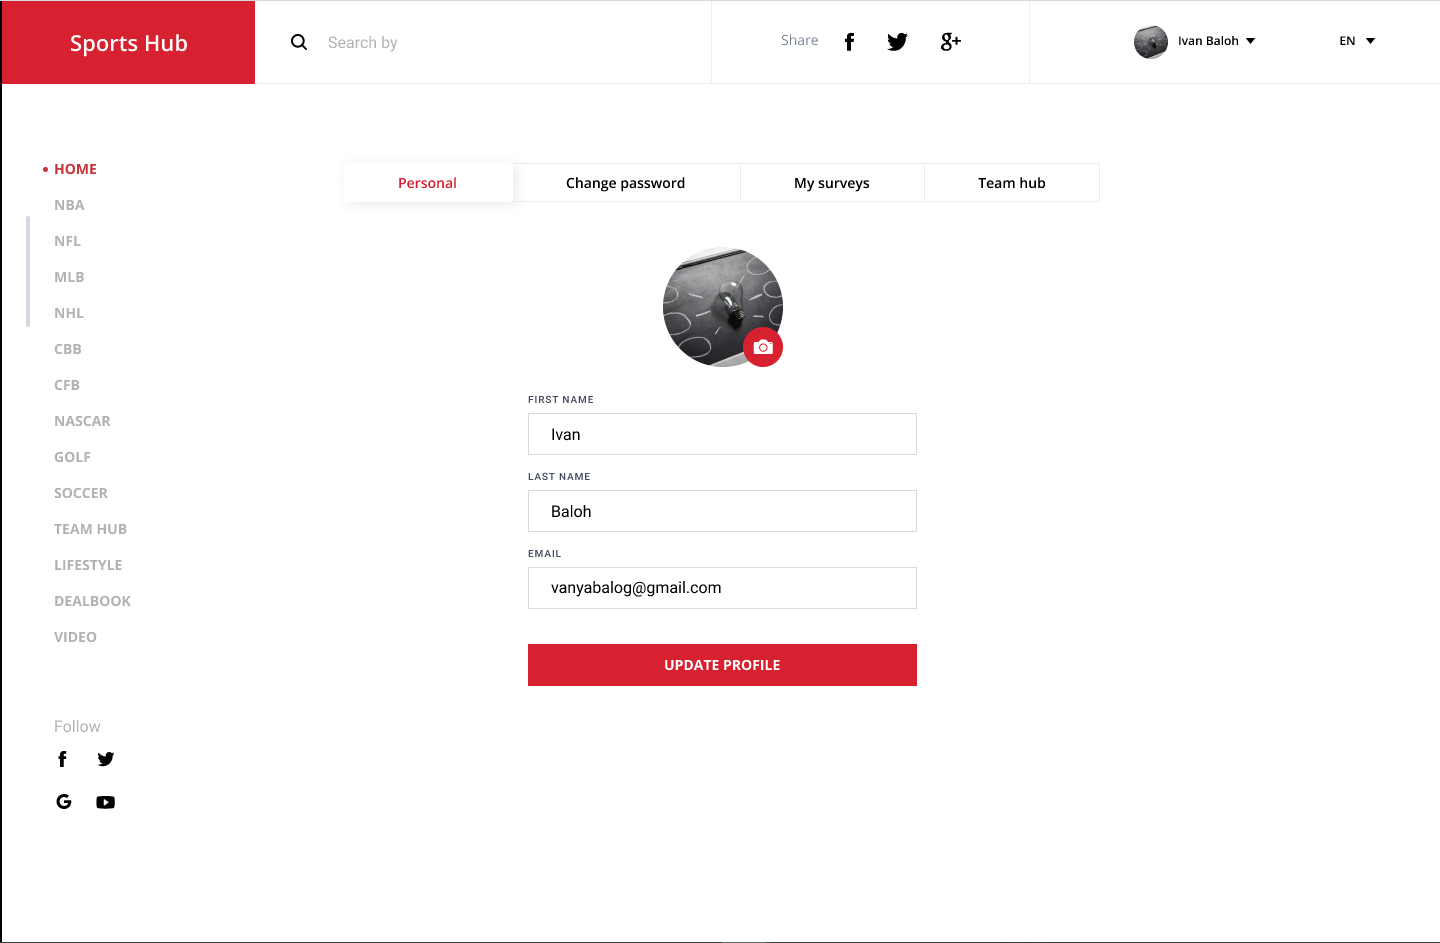Viewport: 1440px width, 943px height.
Task: Open CFB in the sidebar
Action: tap(67, 385)
